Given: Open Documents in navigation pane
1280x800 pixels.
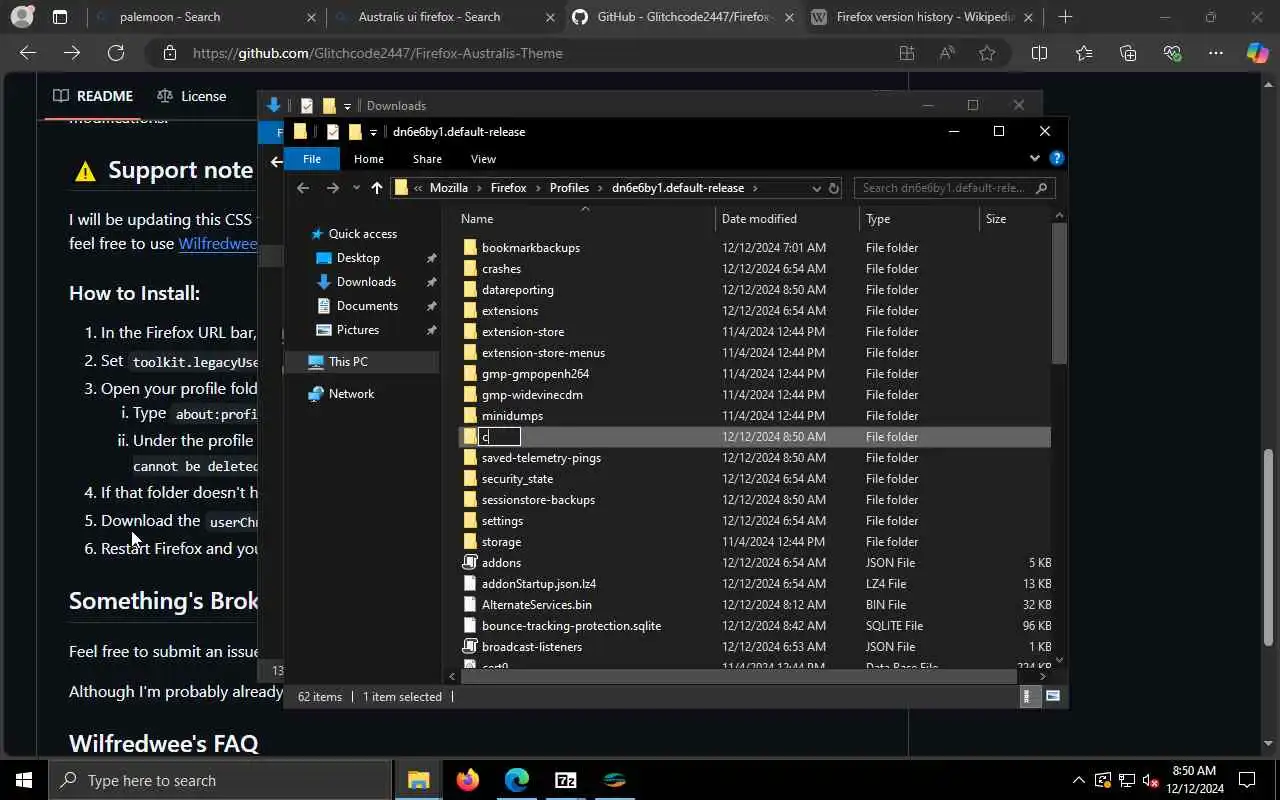Looking at the screenshot, I should coord(367,305).
